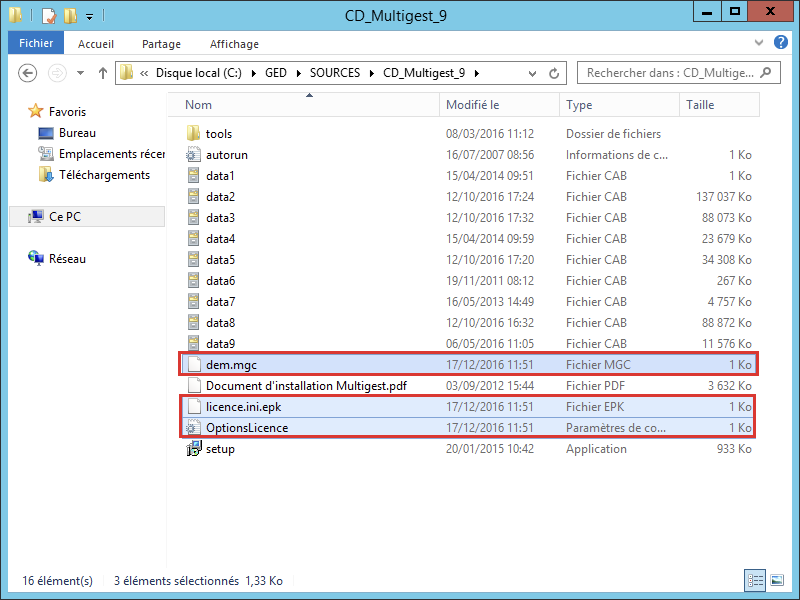
Task: Click the Help question mark icon
Action: [x=778, y=44]
